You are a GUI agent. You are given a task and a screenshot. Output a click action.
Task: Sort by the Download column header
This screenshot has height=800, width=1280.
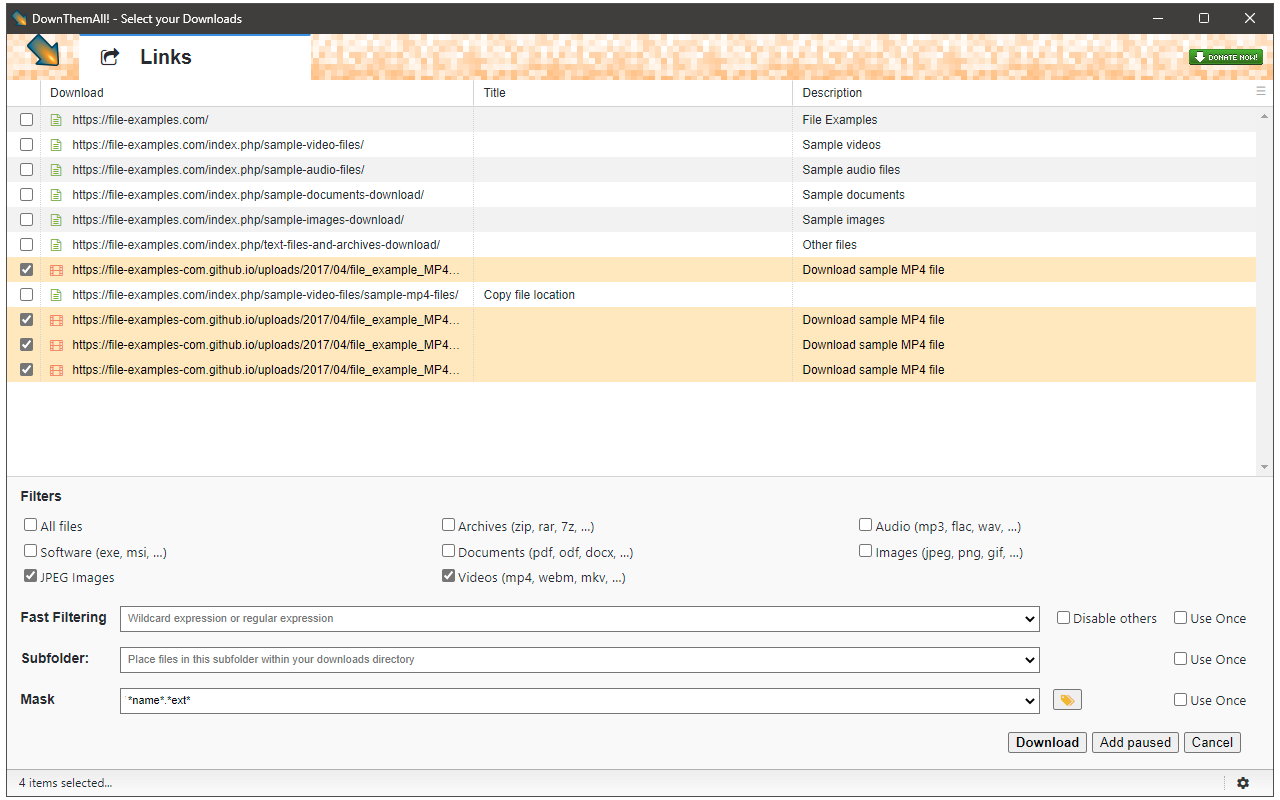[x=257, y=93]
